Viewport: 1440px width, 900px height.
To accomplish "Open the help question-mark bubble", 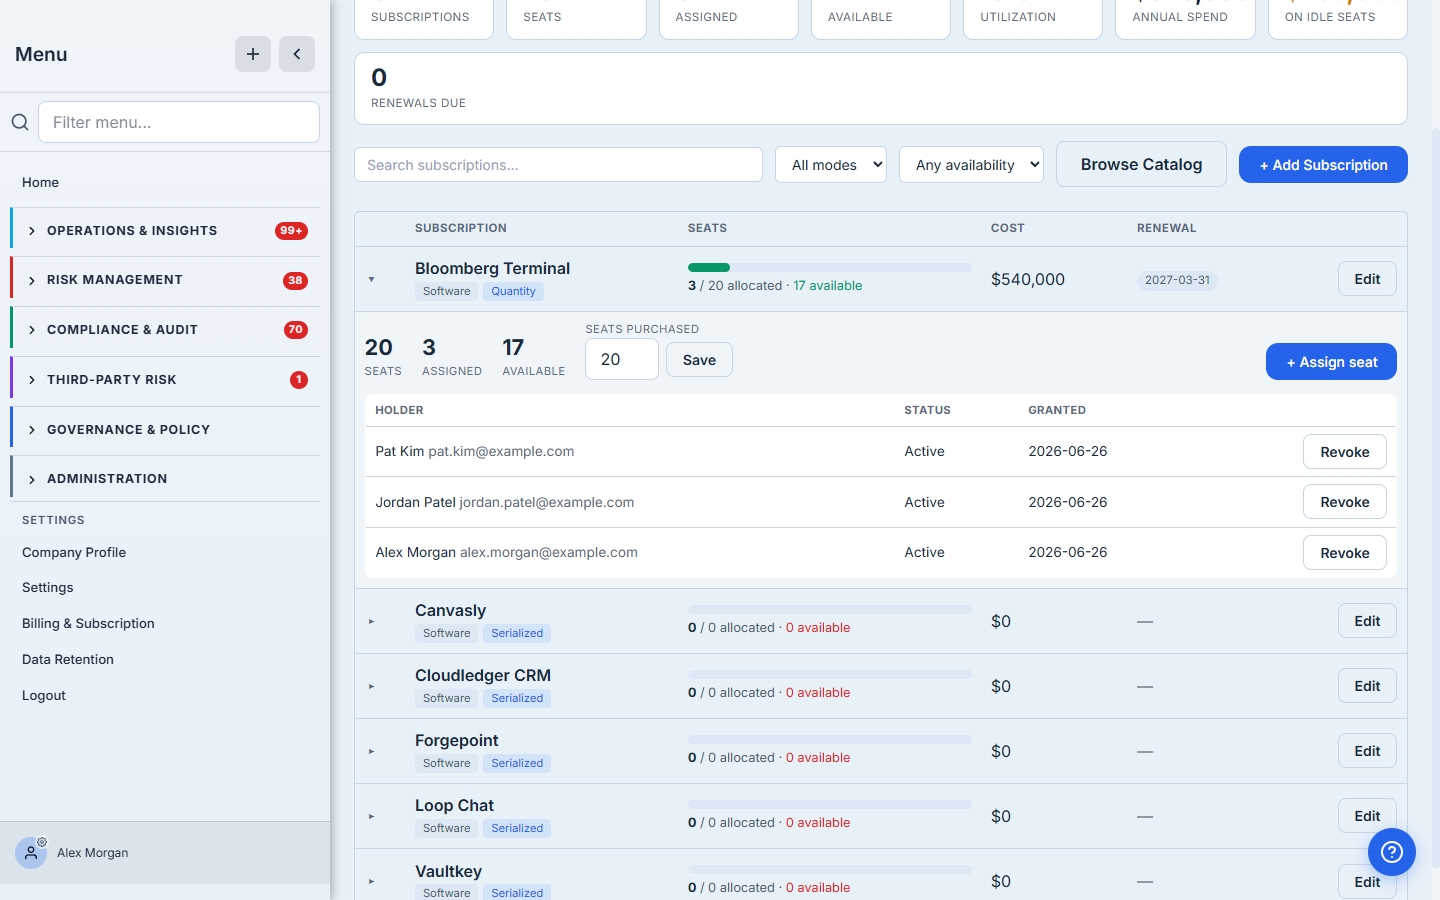I will click(x=1392, y=852).
